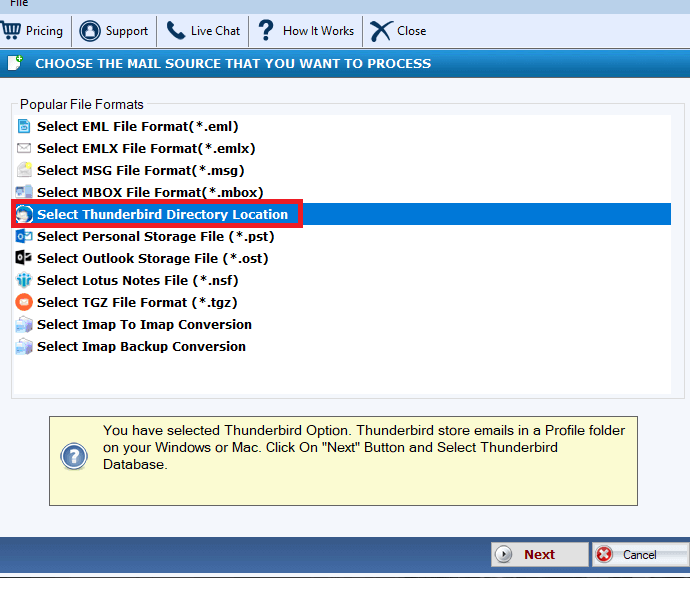This screenshot has height=607, width=690.
Task: Click the Thunderbird logo icon
Action: point(24,214)
